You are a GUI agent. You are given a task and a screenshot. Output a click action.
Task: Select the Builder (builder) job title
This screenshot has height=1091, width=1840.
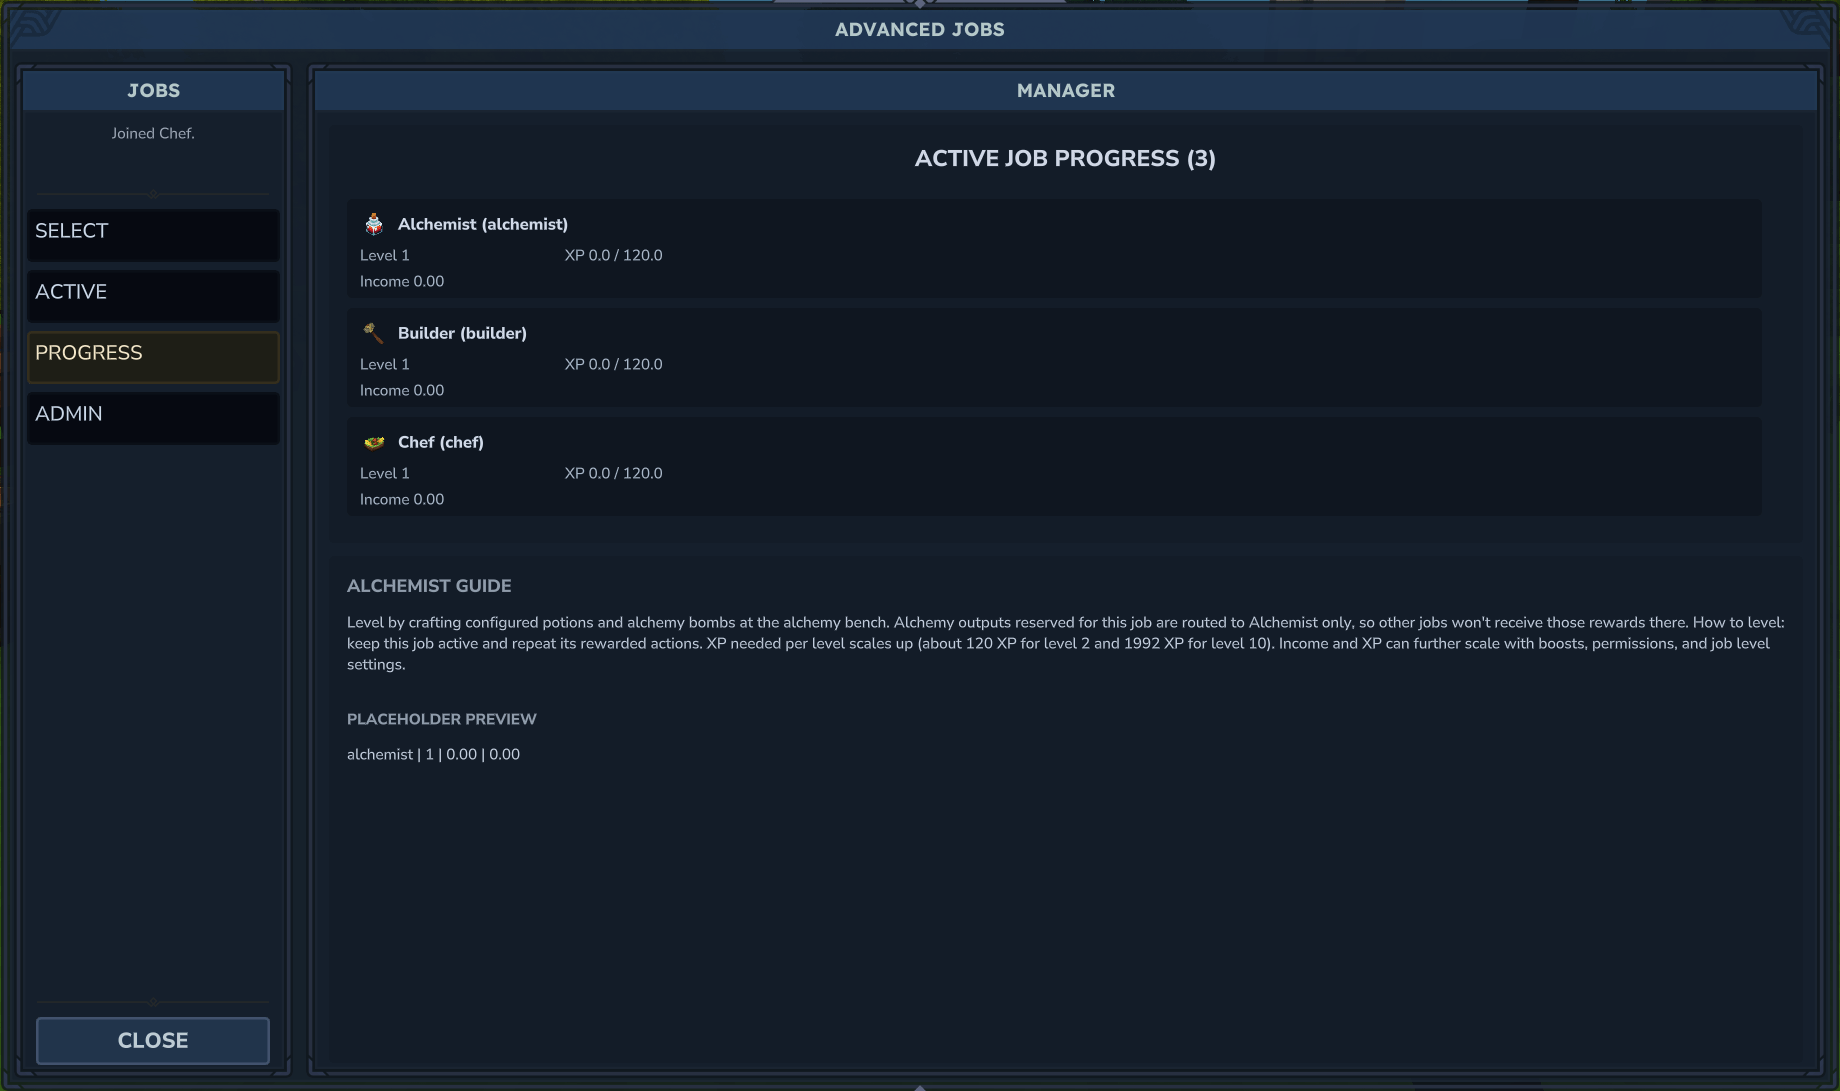tap(462, 333)
